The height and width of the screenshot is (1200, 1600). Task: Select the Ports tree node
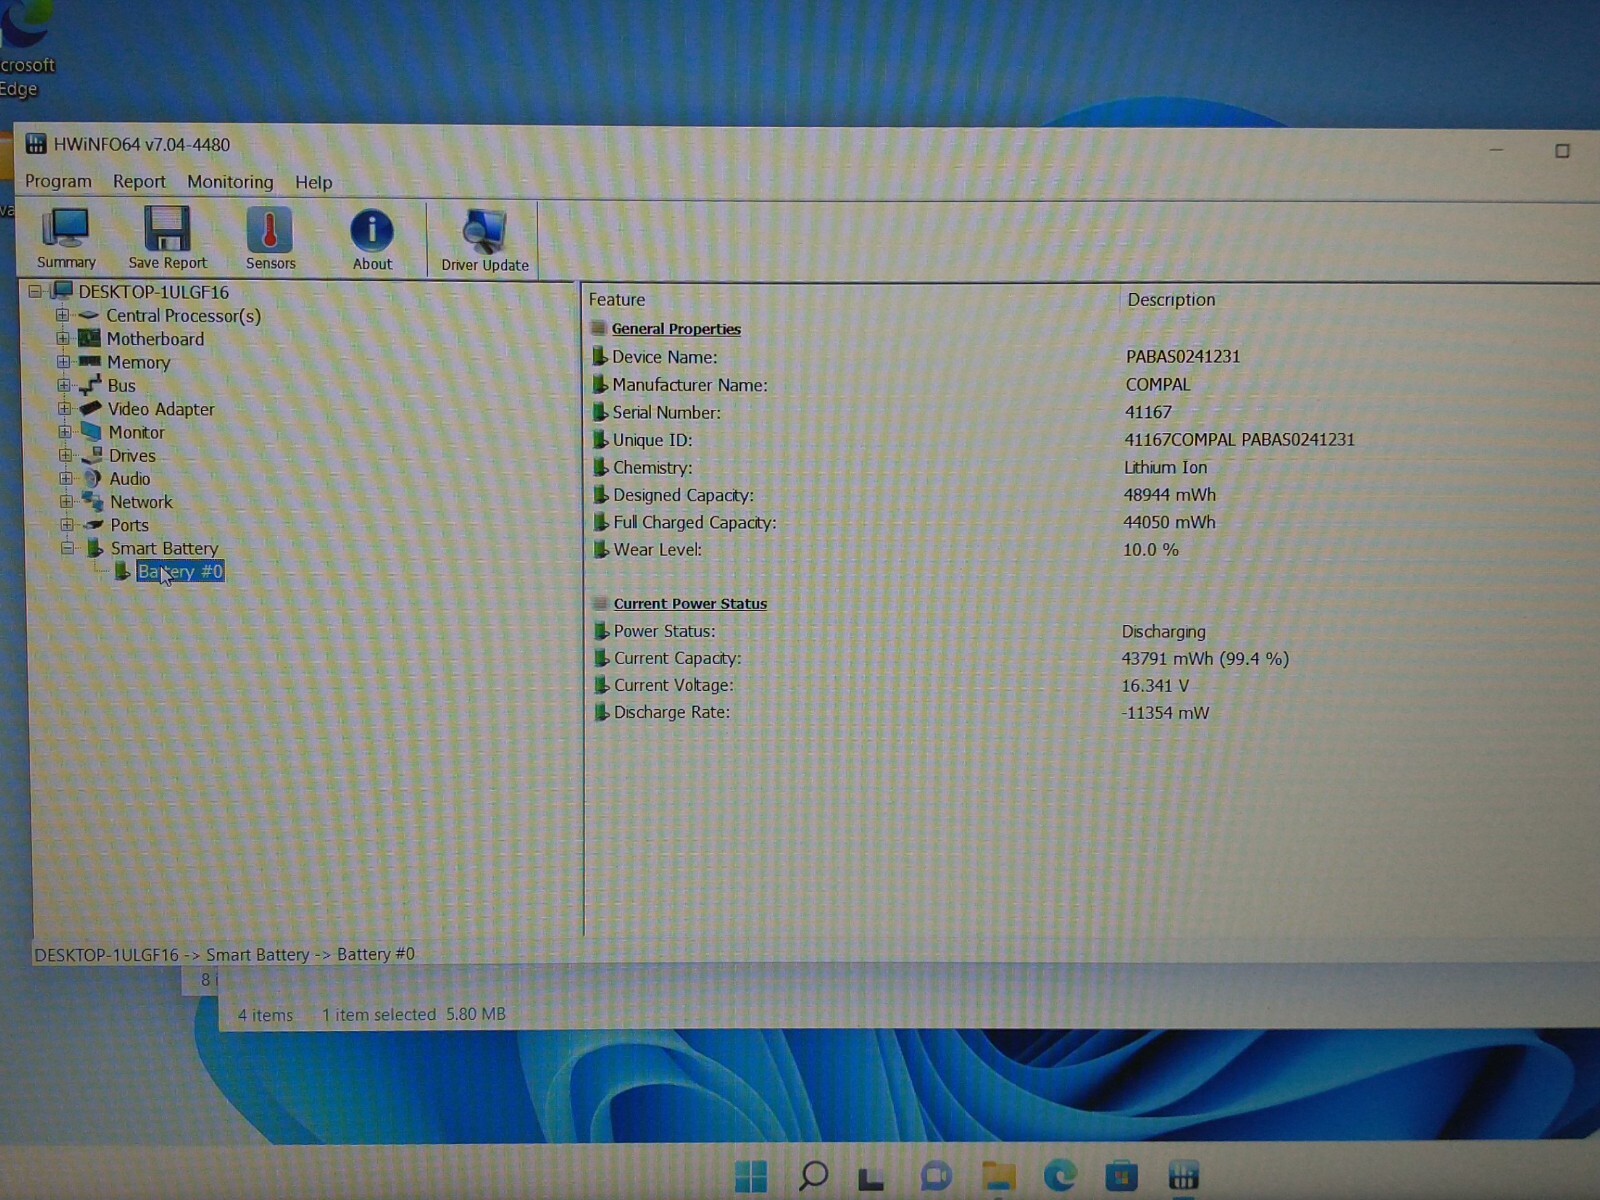coord(129,525)
